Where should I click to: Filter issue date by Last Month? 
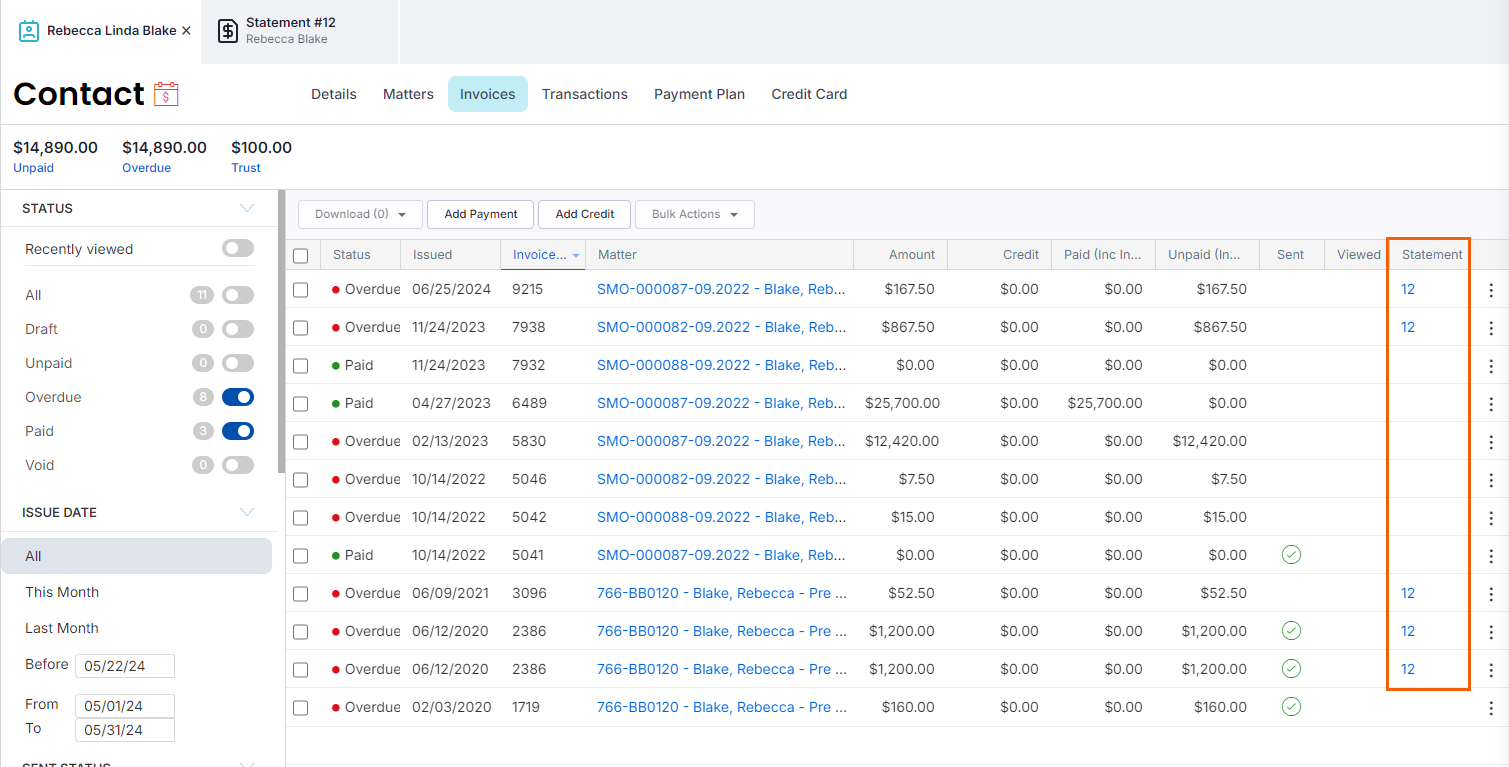(x=62, y=628)
